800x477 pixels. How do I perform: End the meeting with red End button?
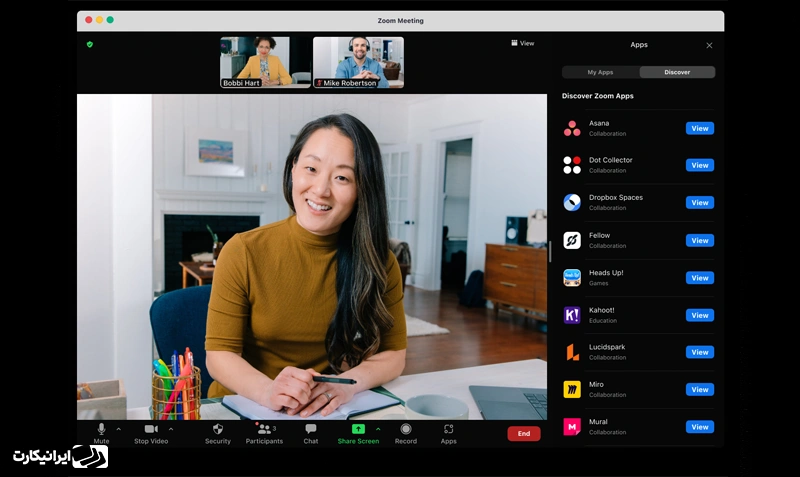pos(524,433)
